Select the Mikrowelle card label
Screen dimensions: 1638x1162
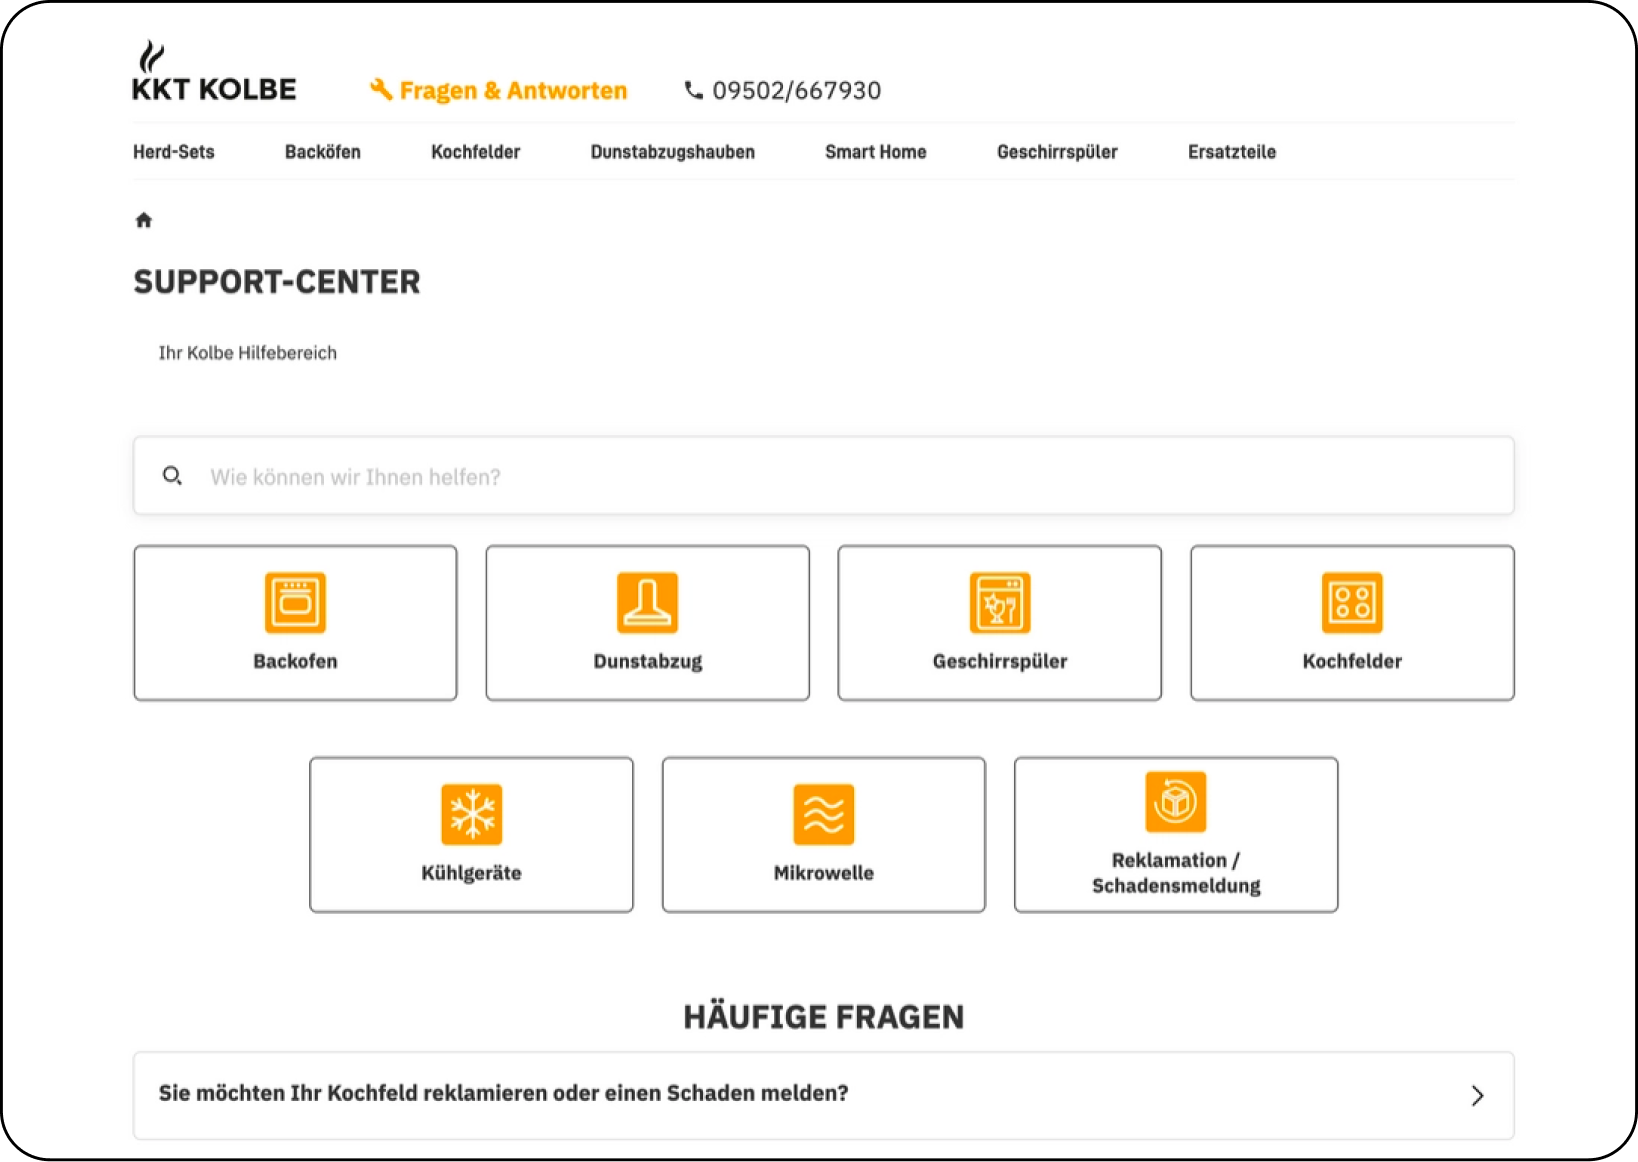click(x=824, y=873)
